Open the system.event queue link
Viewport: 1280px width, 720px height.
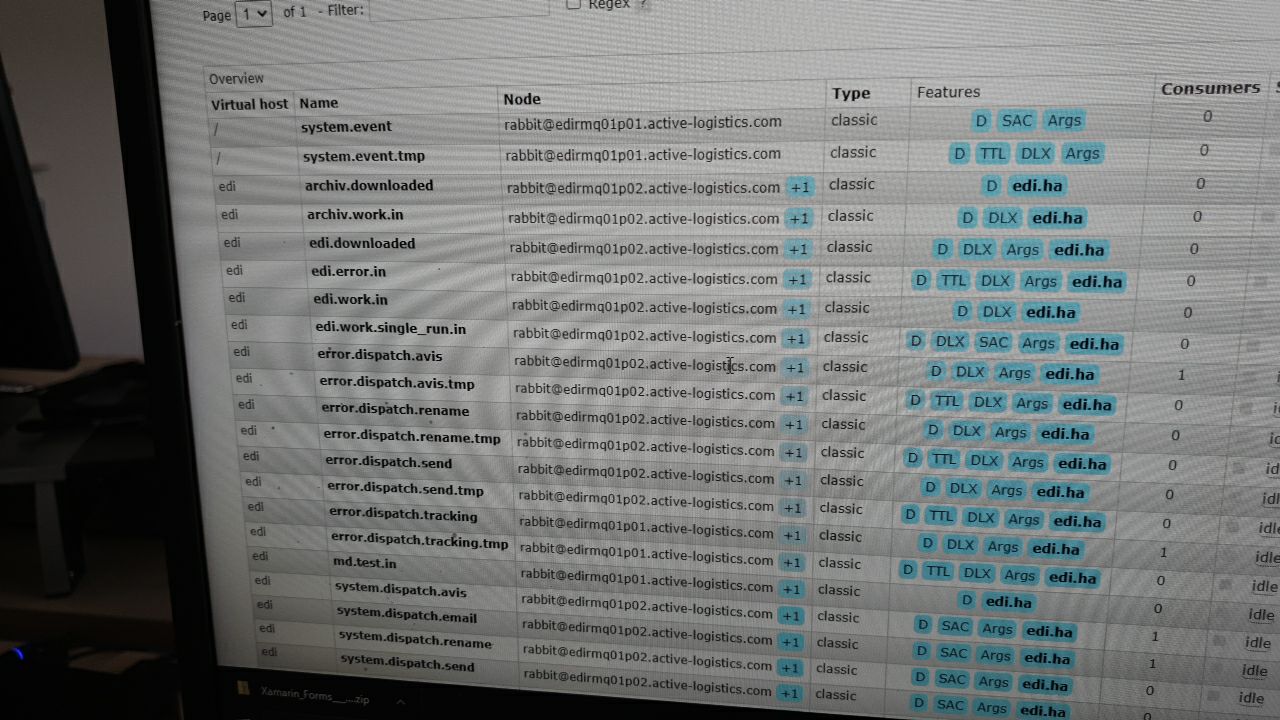tap(347, 127)
